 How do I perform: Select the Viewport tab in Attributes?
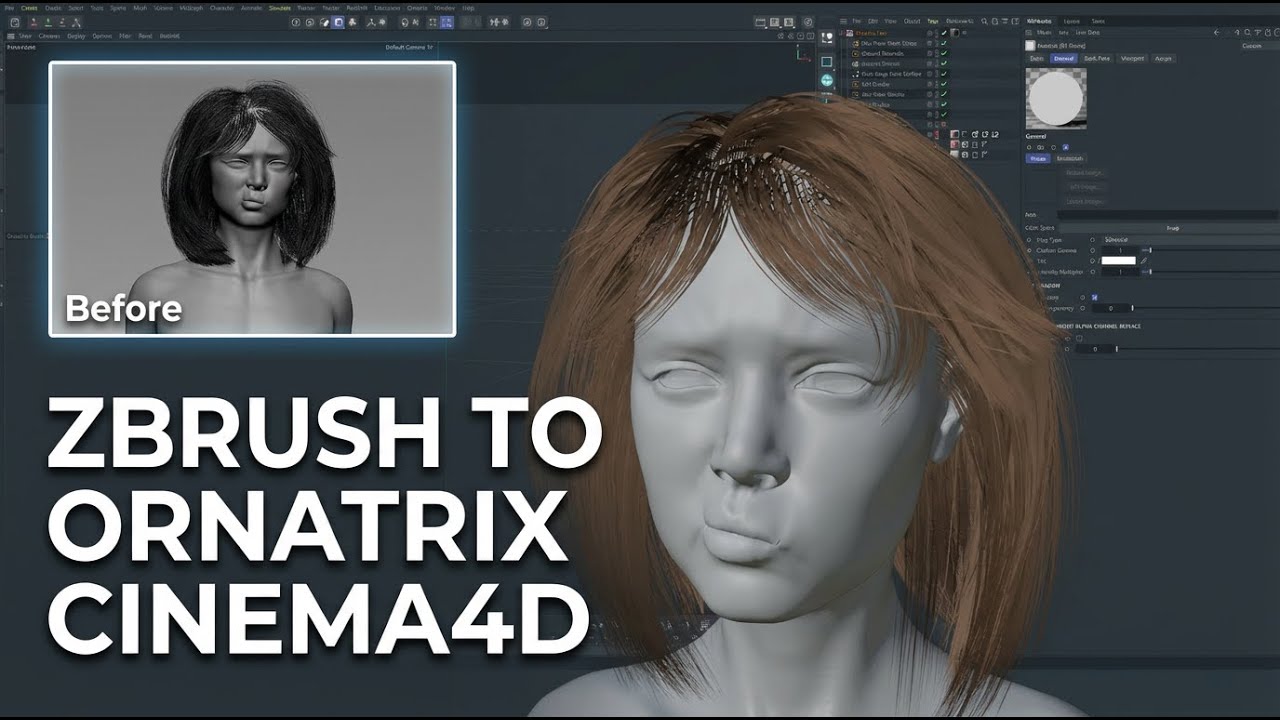tap(1132, 58)
